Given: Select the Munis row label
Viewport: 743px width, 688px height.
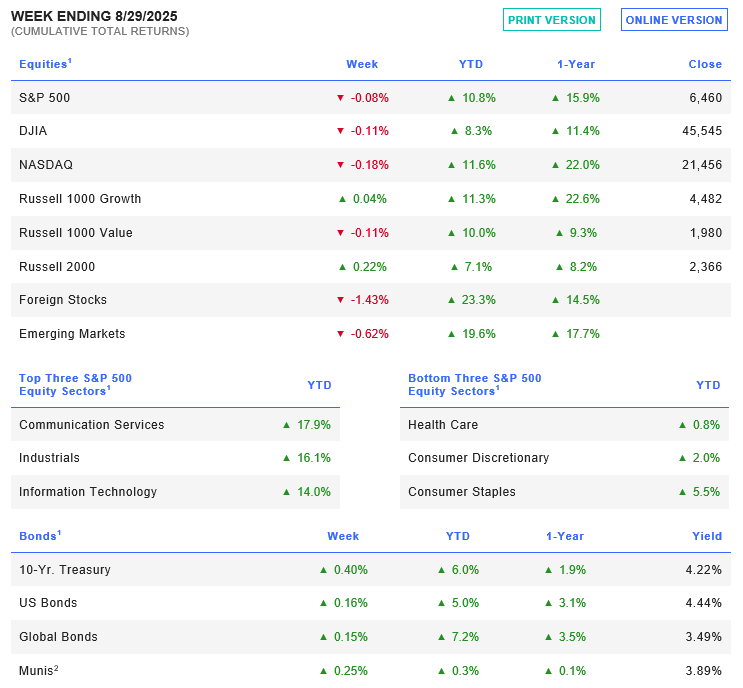Looking at the screenshot, I should [x=39, y=671].
